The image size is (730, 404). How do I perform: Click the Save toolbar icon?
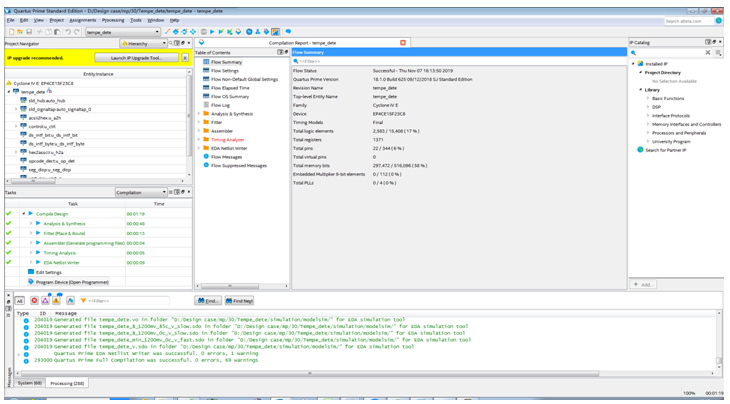(x=29, y=32)
